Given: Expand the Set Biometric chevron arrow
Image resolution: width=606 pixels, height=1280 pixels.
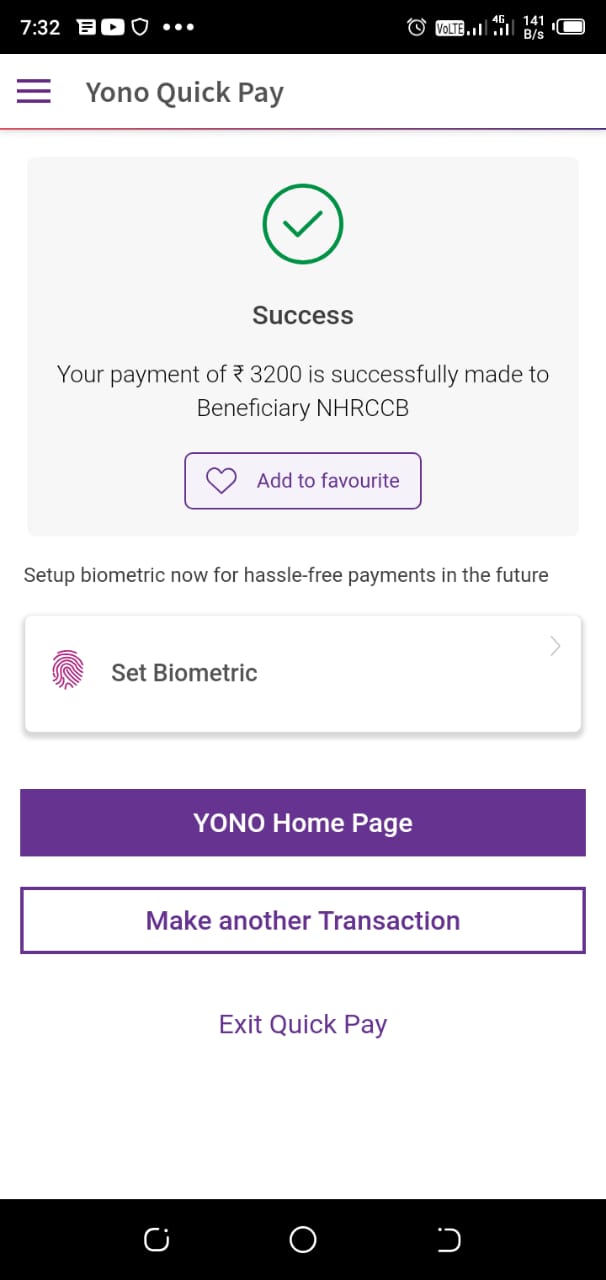Looking at the screenshot, I should (x=556, y=647).
